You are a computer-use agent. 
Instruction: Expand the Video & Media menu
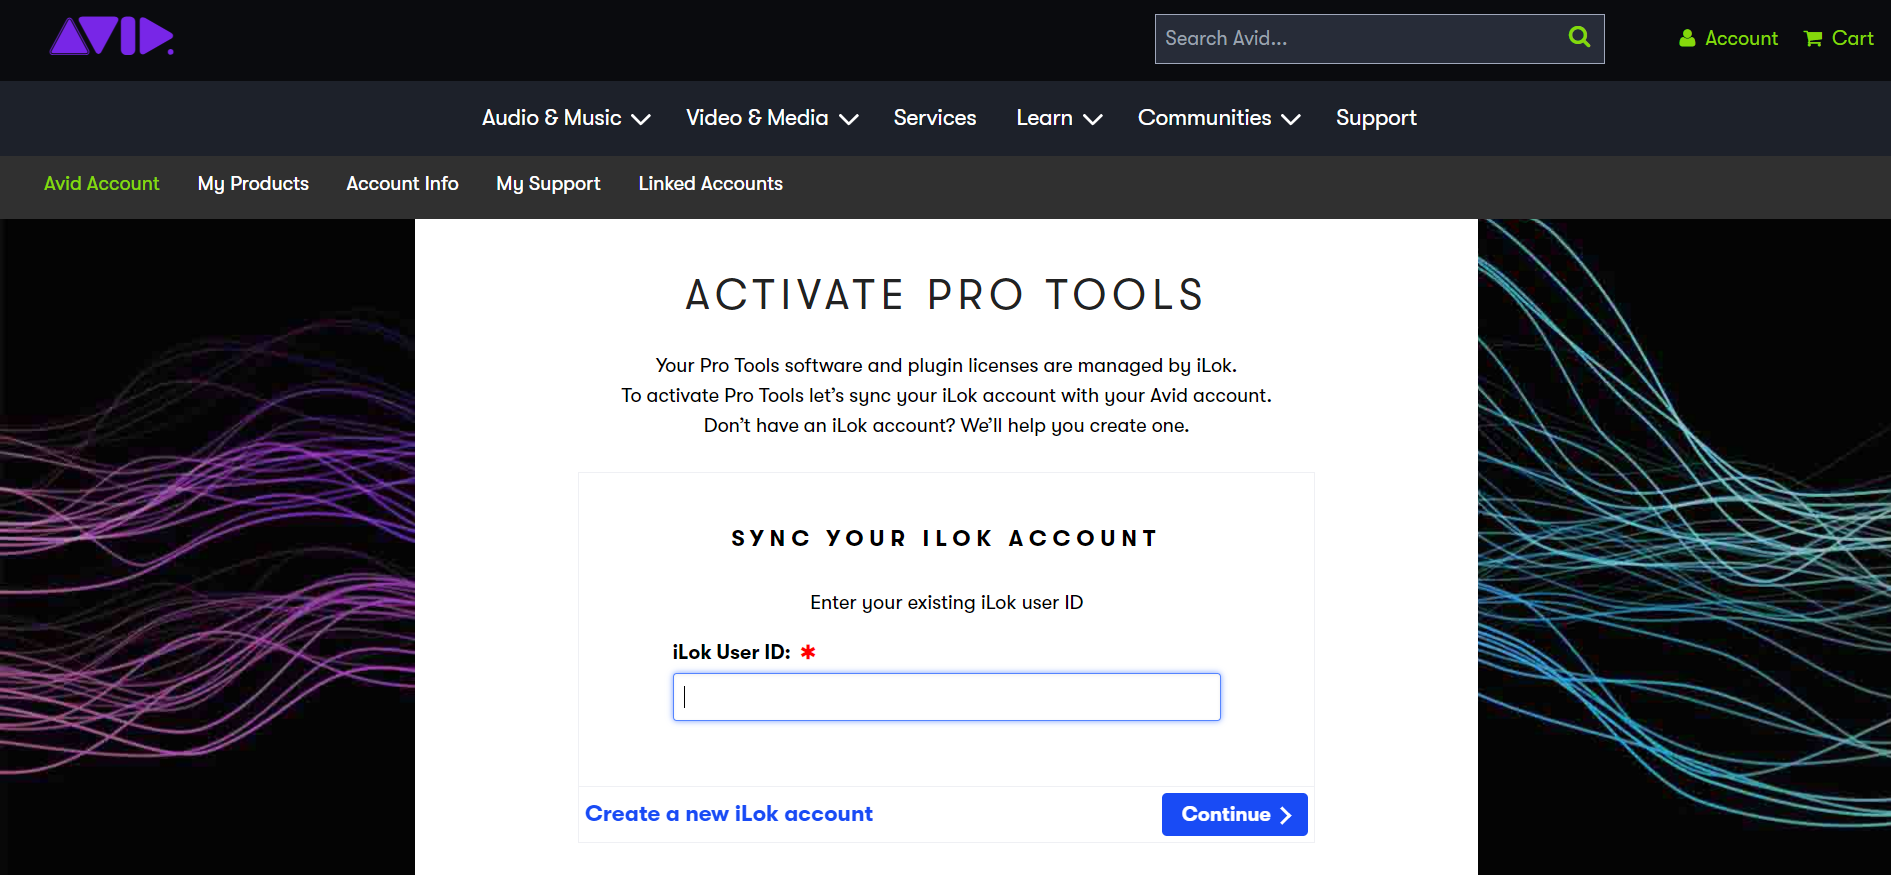(772, 118)
